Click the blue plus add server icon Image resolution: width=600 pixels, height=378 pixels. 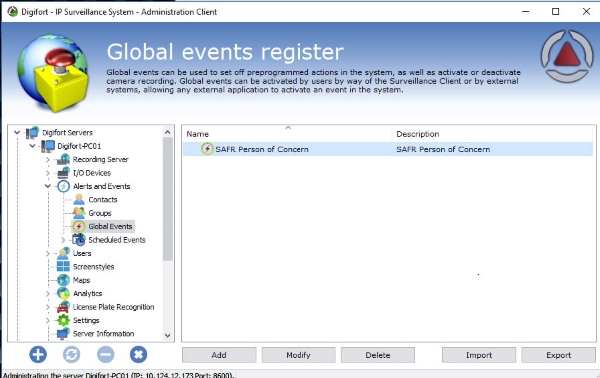pos(38,354)
